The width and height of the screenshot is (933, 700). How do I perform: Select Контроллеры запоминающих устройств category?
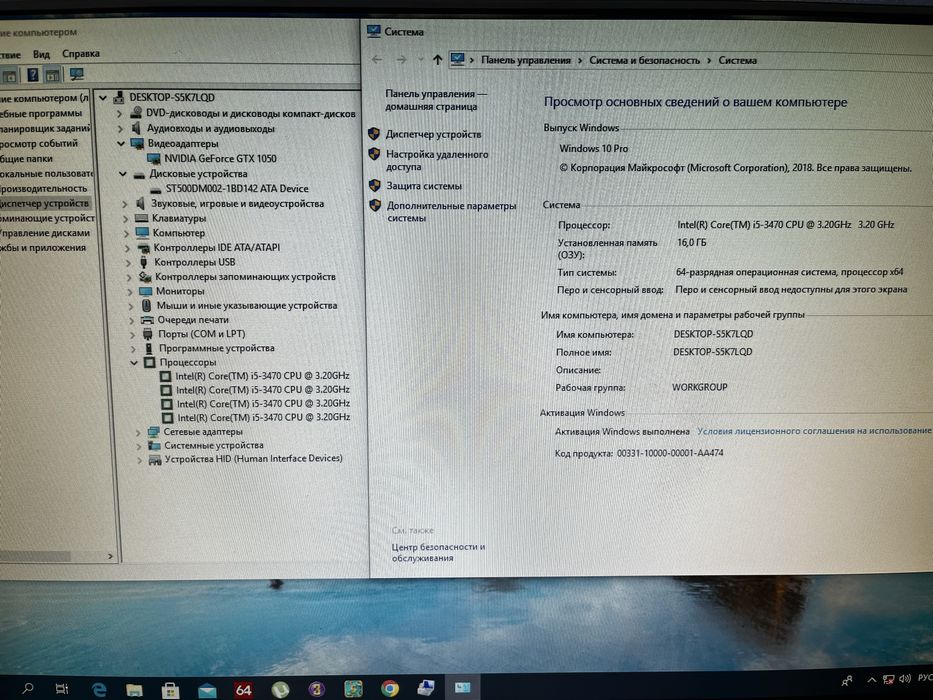[245, 277]
